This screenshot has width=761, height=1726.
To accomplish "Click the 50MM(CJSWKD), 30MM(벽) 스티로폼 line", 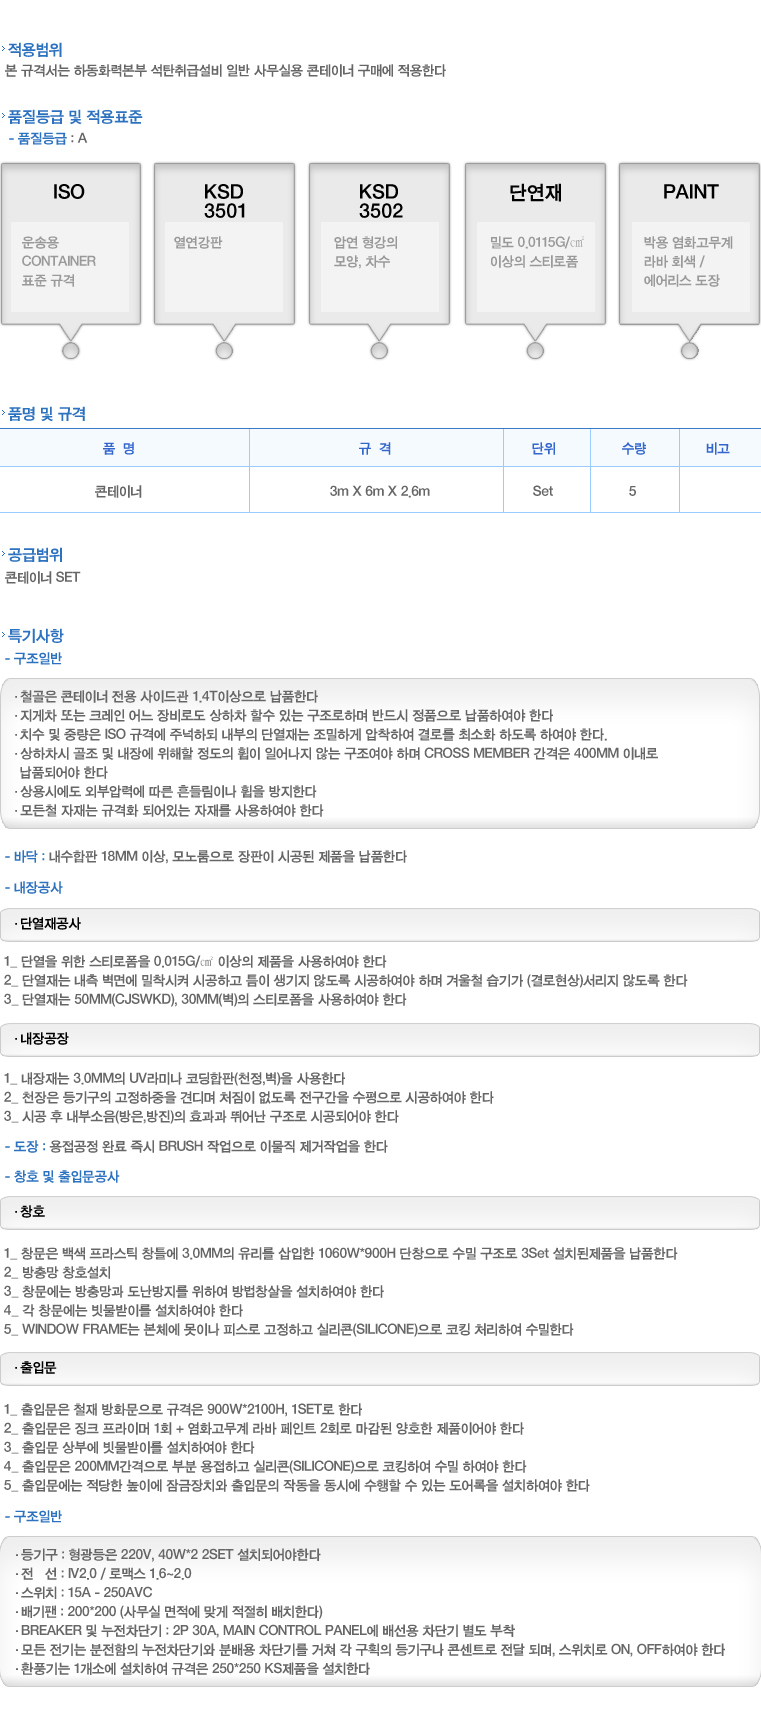I will coord(205,1000).
